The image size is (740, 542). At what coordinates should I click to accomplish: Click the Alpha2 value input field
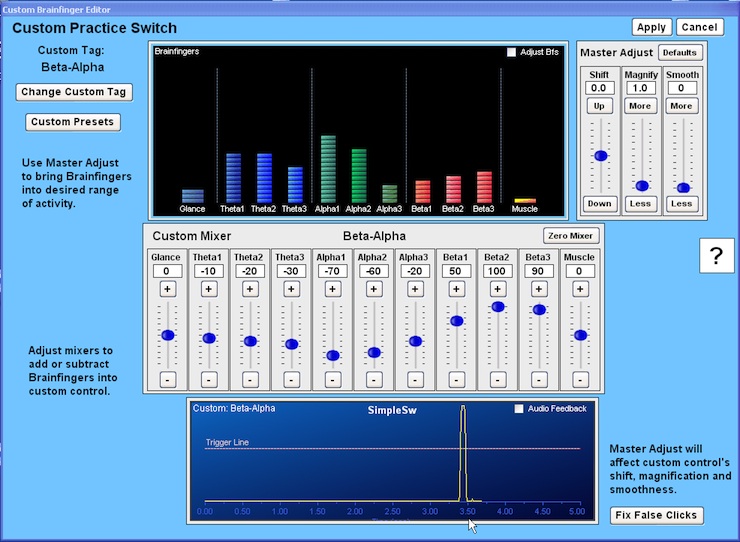(374, 271)
